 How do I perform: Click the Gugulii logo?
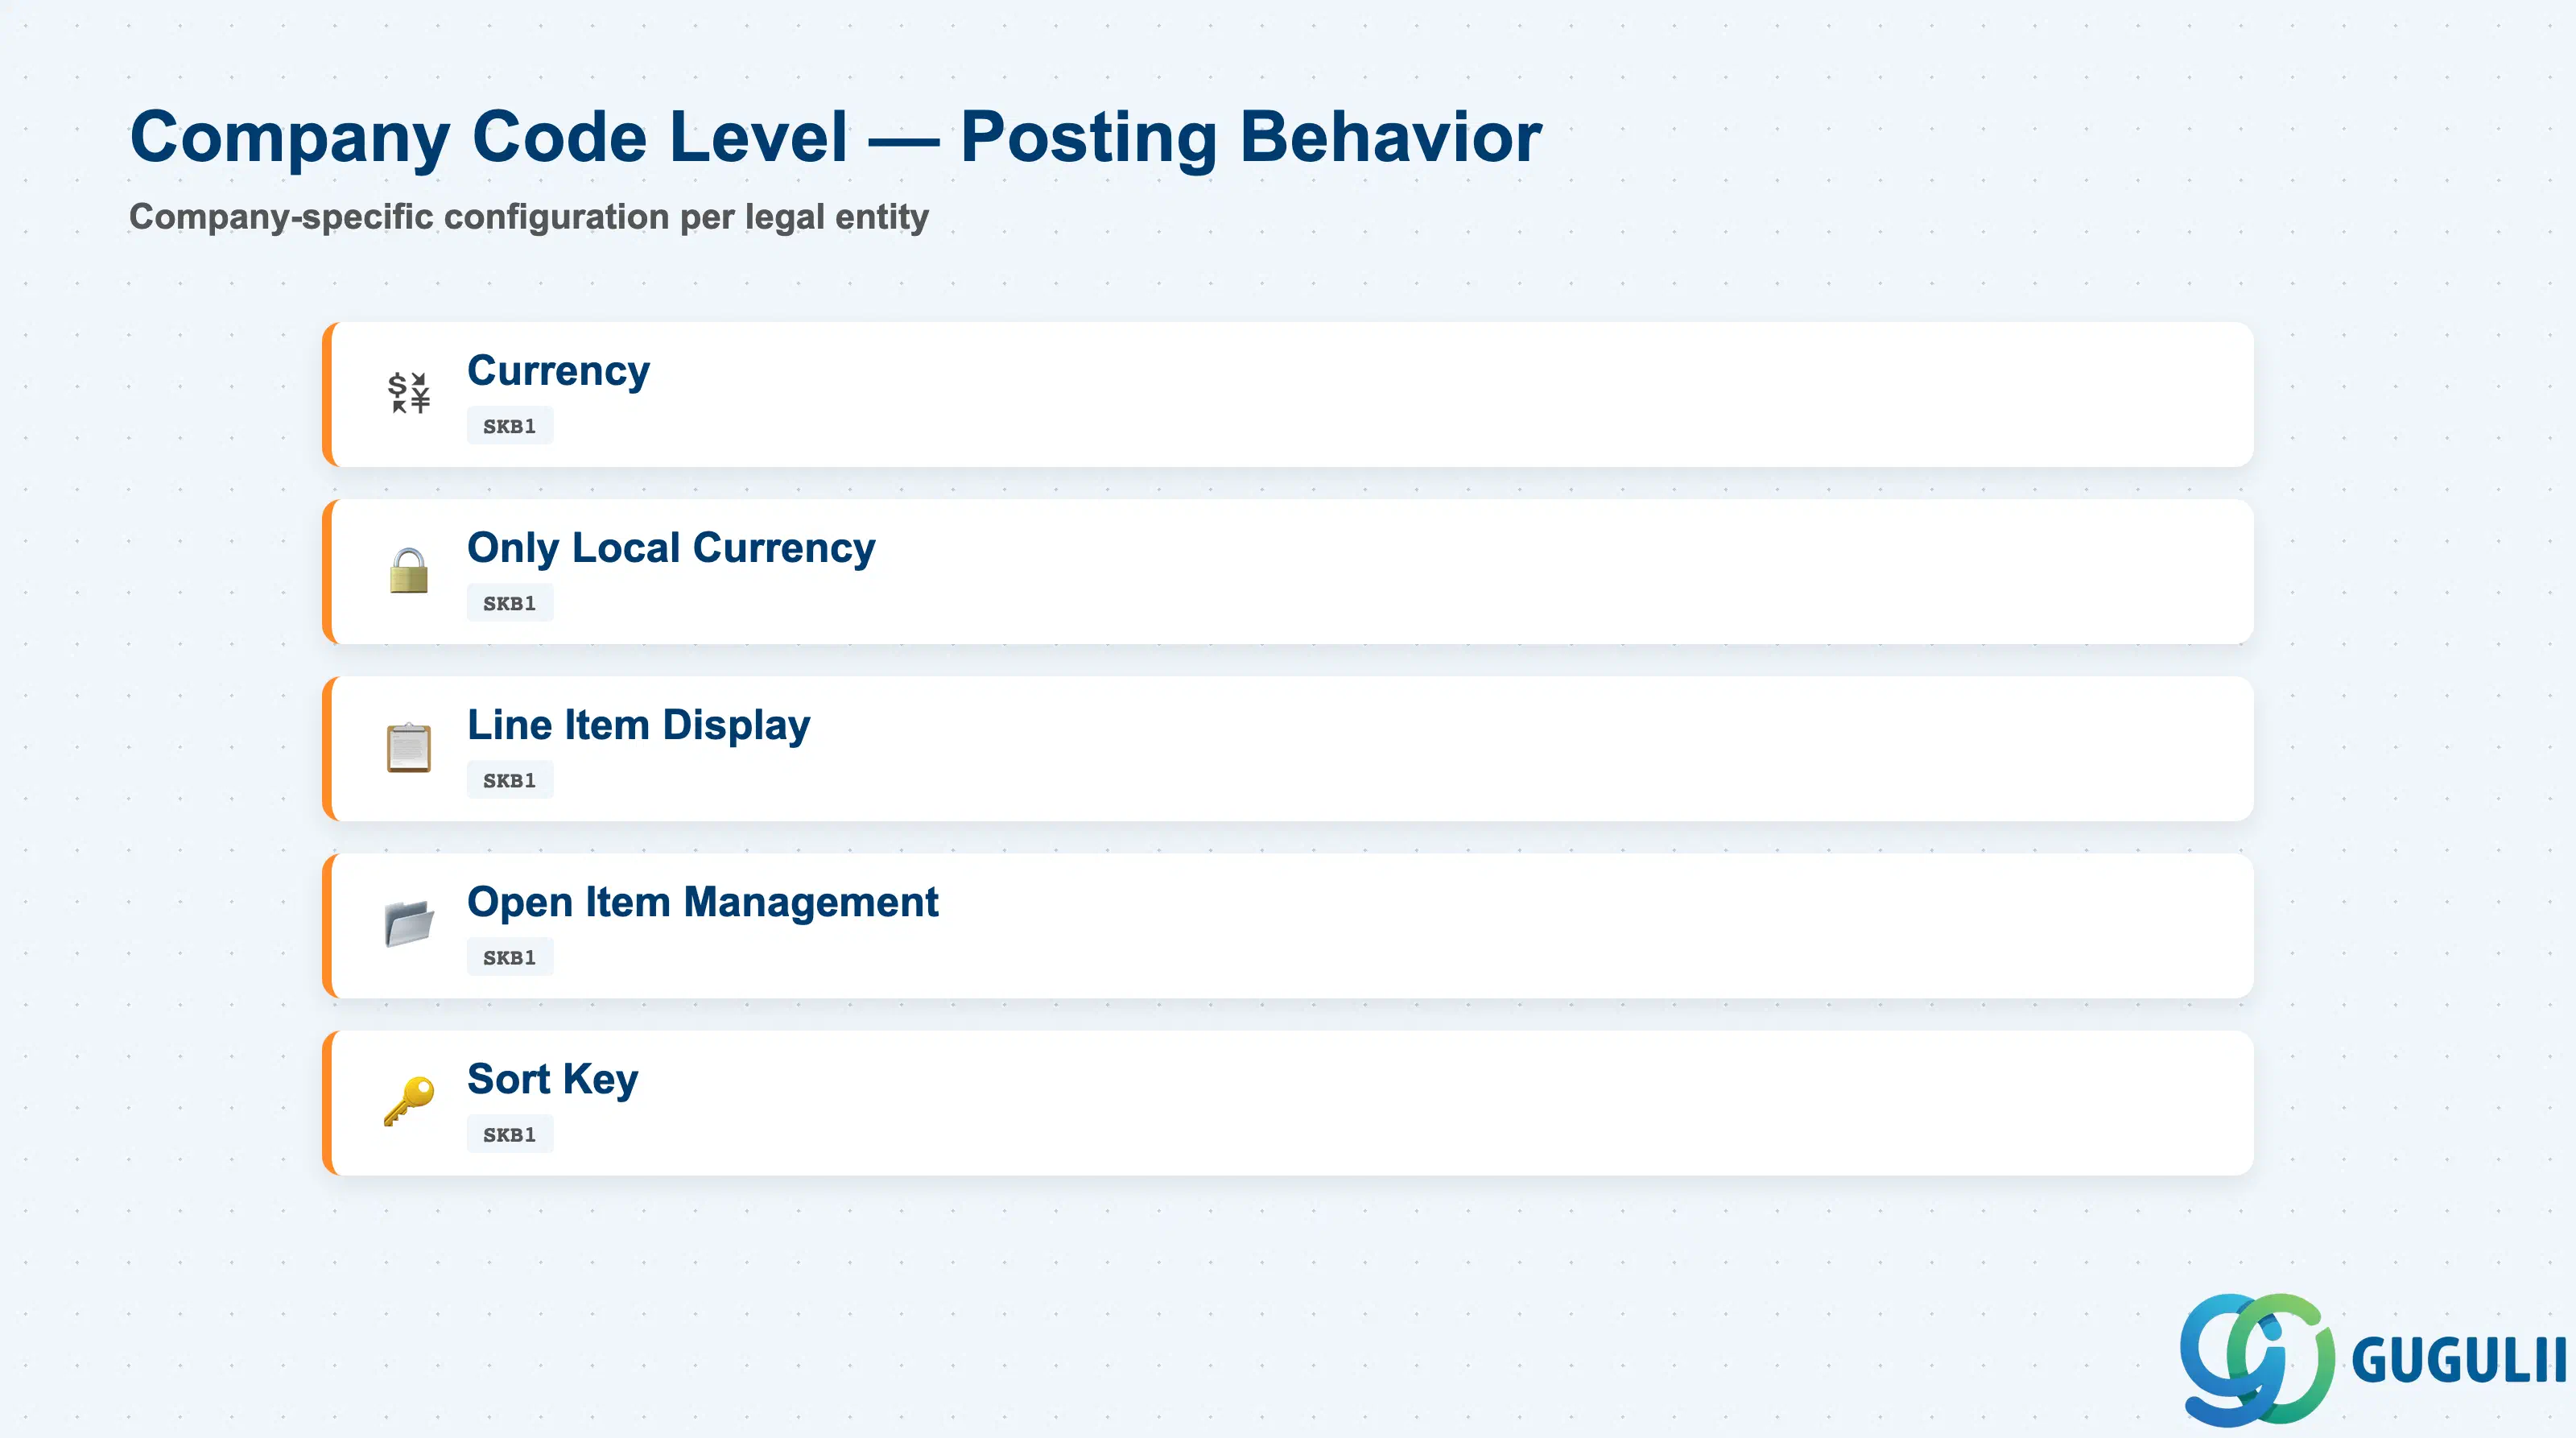2372,1360
